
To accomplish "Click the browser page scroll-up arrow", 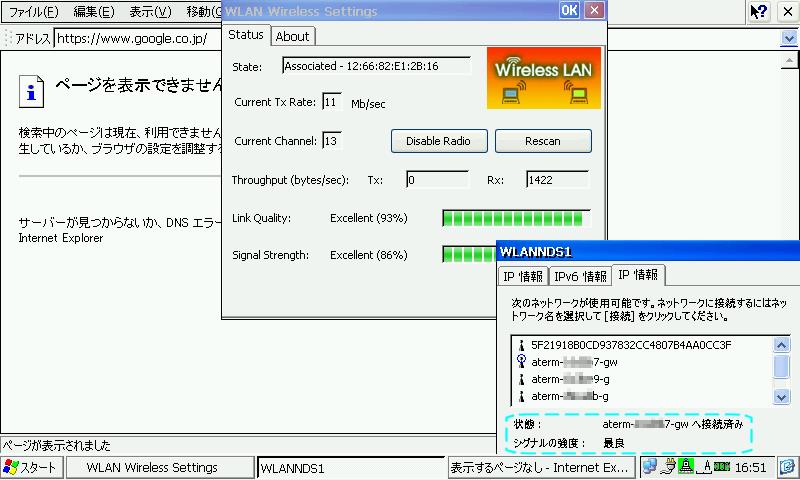I will 789,61.
